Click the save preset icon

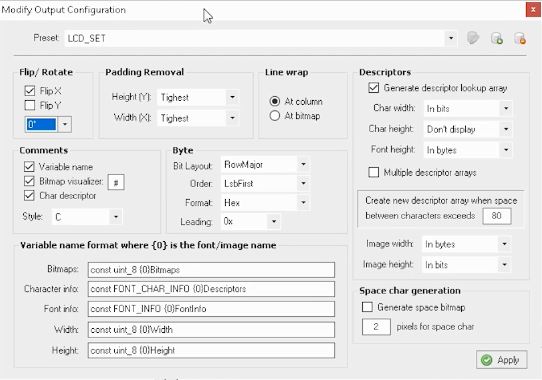(x=473, y=38)
